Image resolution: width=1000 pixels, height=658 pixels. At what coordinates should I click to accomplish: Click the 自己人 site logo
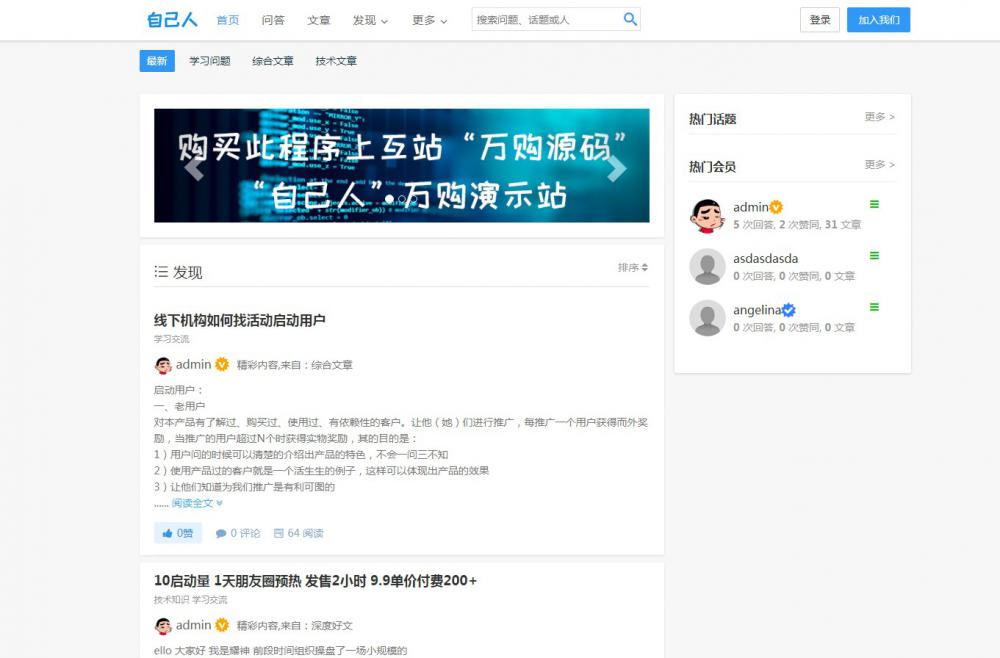172,20
